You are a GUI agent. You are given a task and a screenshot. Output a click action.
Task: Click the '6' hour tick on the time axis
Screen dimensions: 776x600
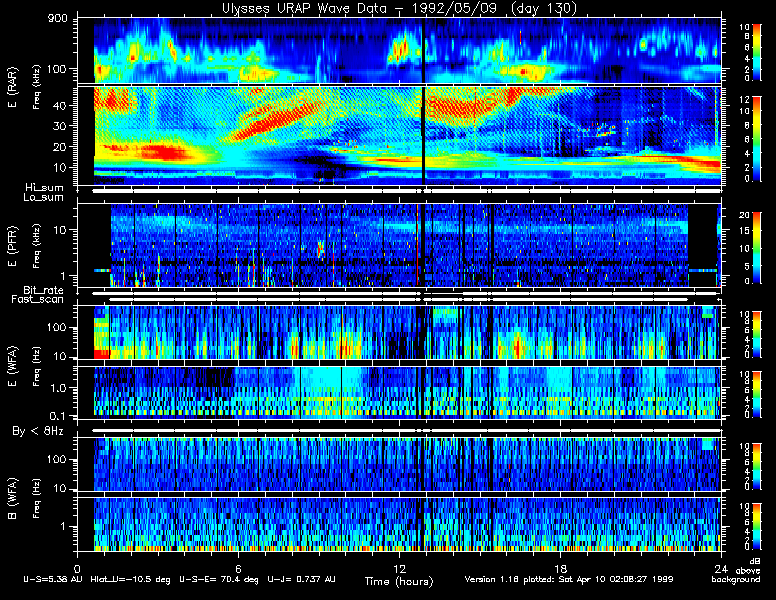click(238, 568)
